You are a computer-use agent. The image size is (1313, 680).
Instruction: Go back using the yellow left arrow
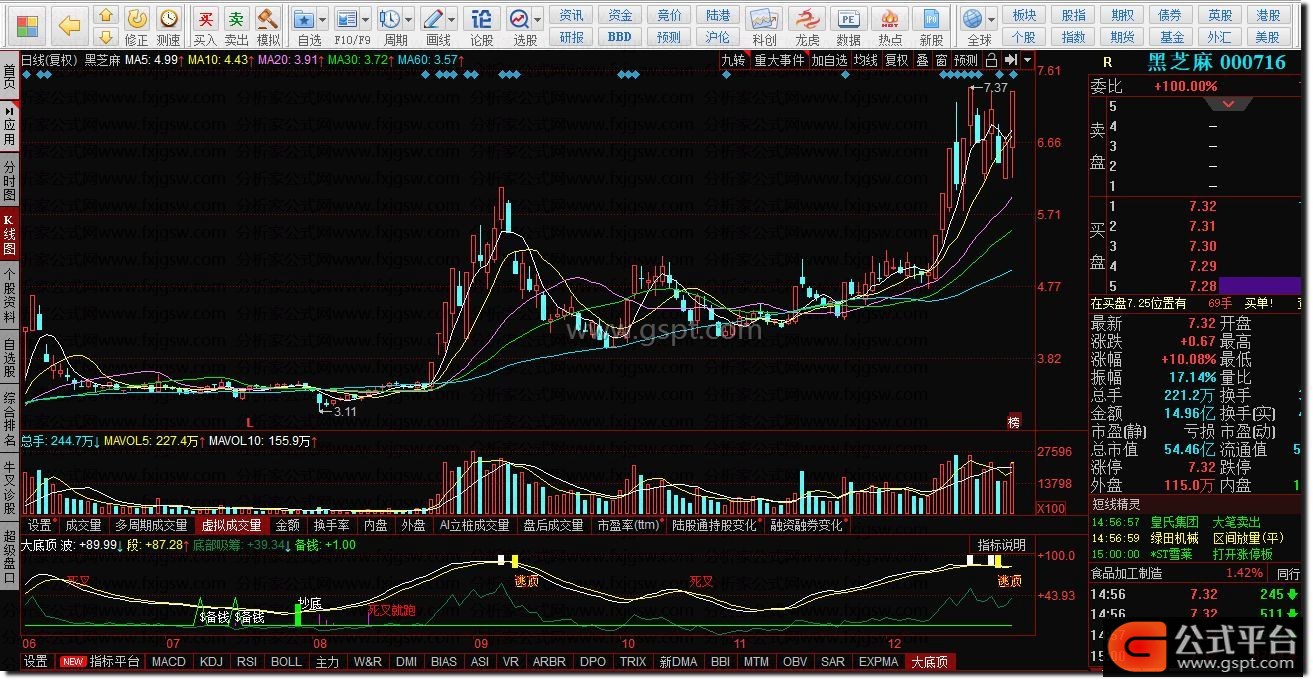[69, 24]
